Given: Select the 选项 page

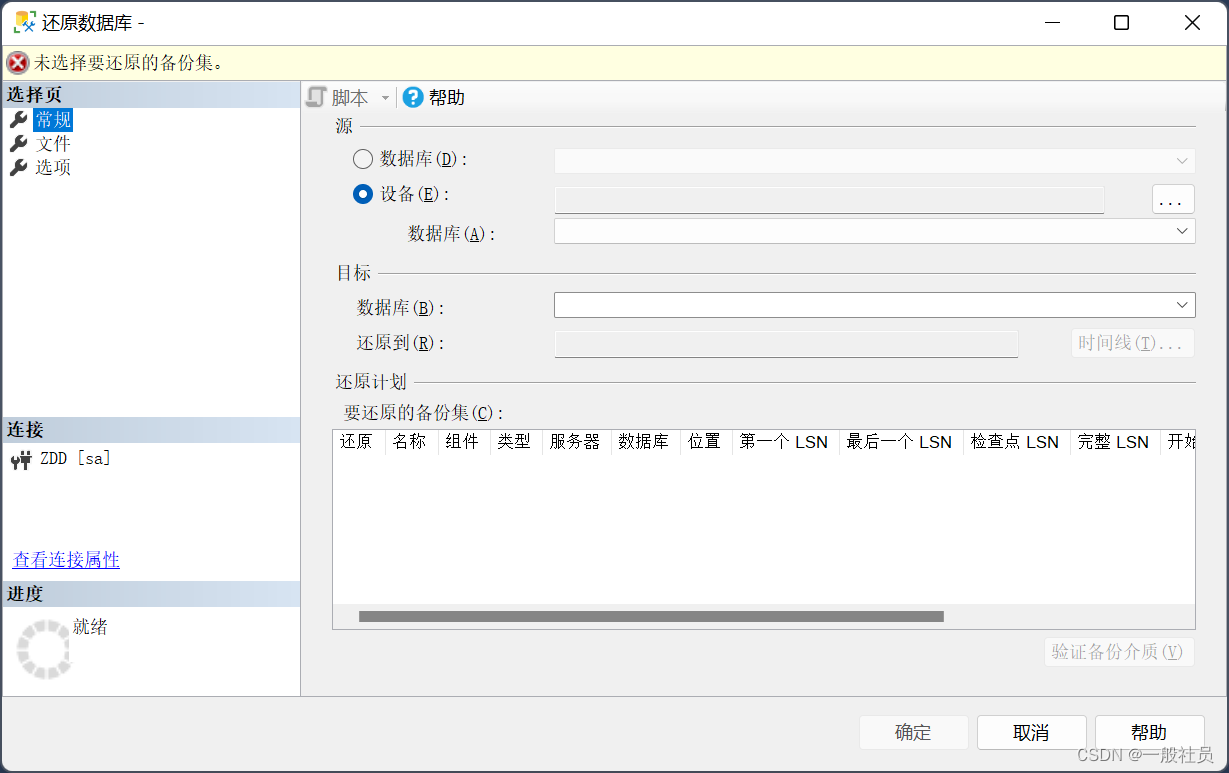Looking at the screenshot, I should (x=53, y=167).
